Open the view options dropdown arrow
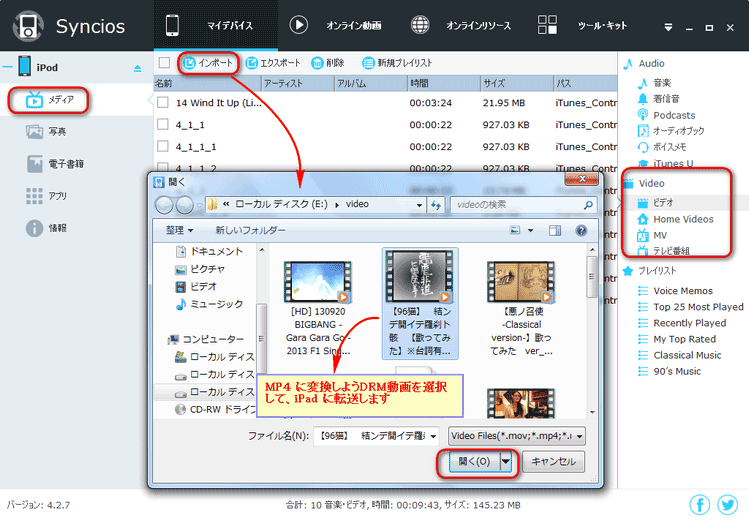This screenshot has width=749, height=521. tap(530, 230)
